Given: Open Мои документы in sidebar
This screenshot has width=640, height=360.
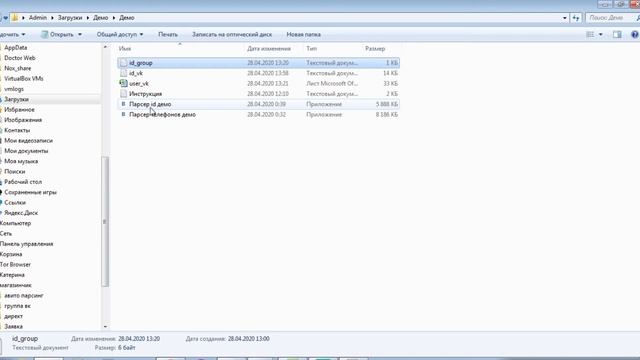Looking at the screenshot, I should (x=26, y=151).
